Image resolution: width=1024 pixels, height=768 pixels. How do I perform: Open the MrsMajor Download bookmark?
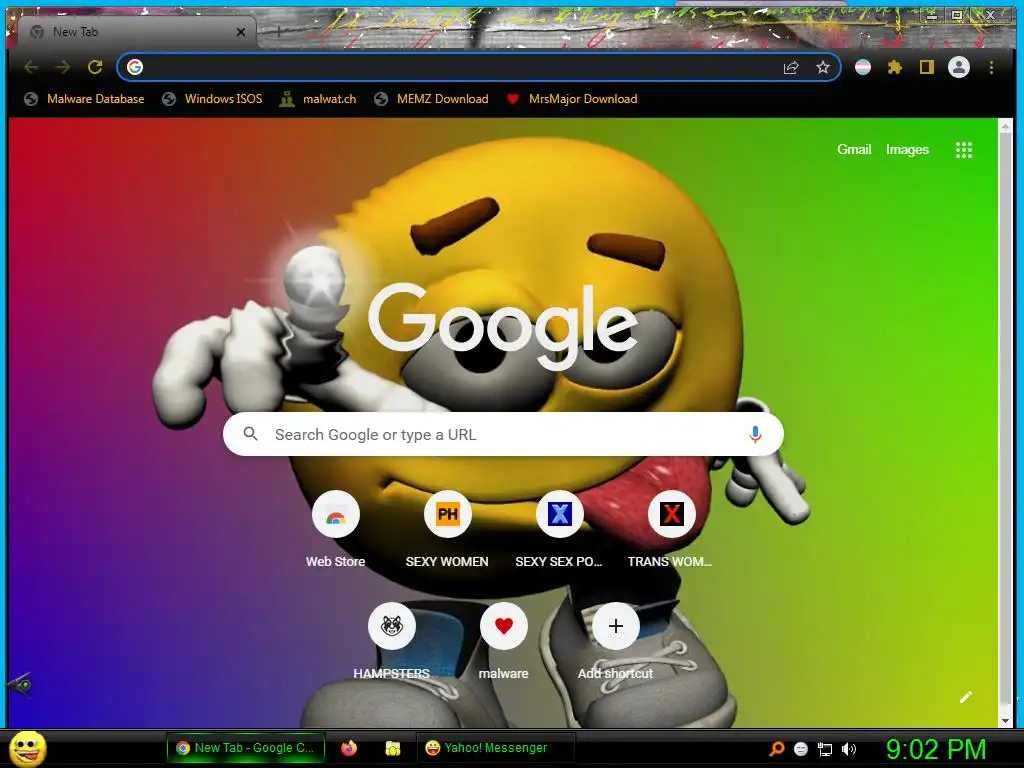[x=572, y=99]
